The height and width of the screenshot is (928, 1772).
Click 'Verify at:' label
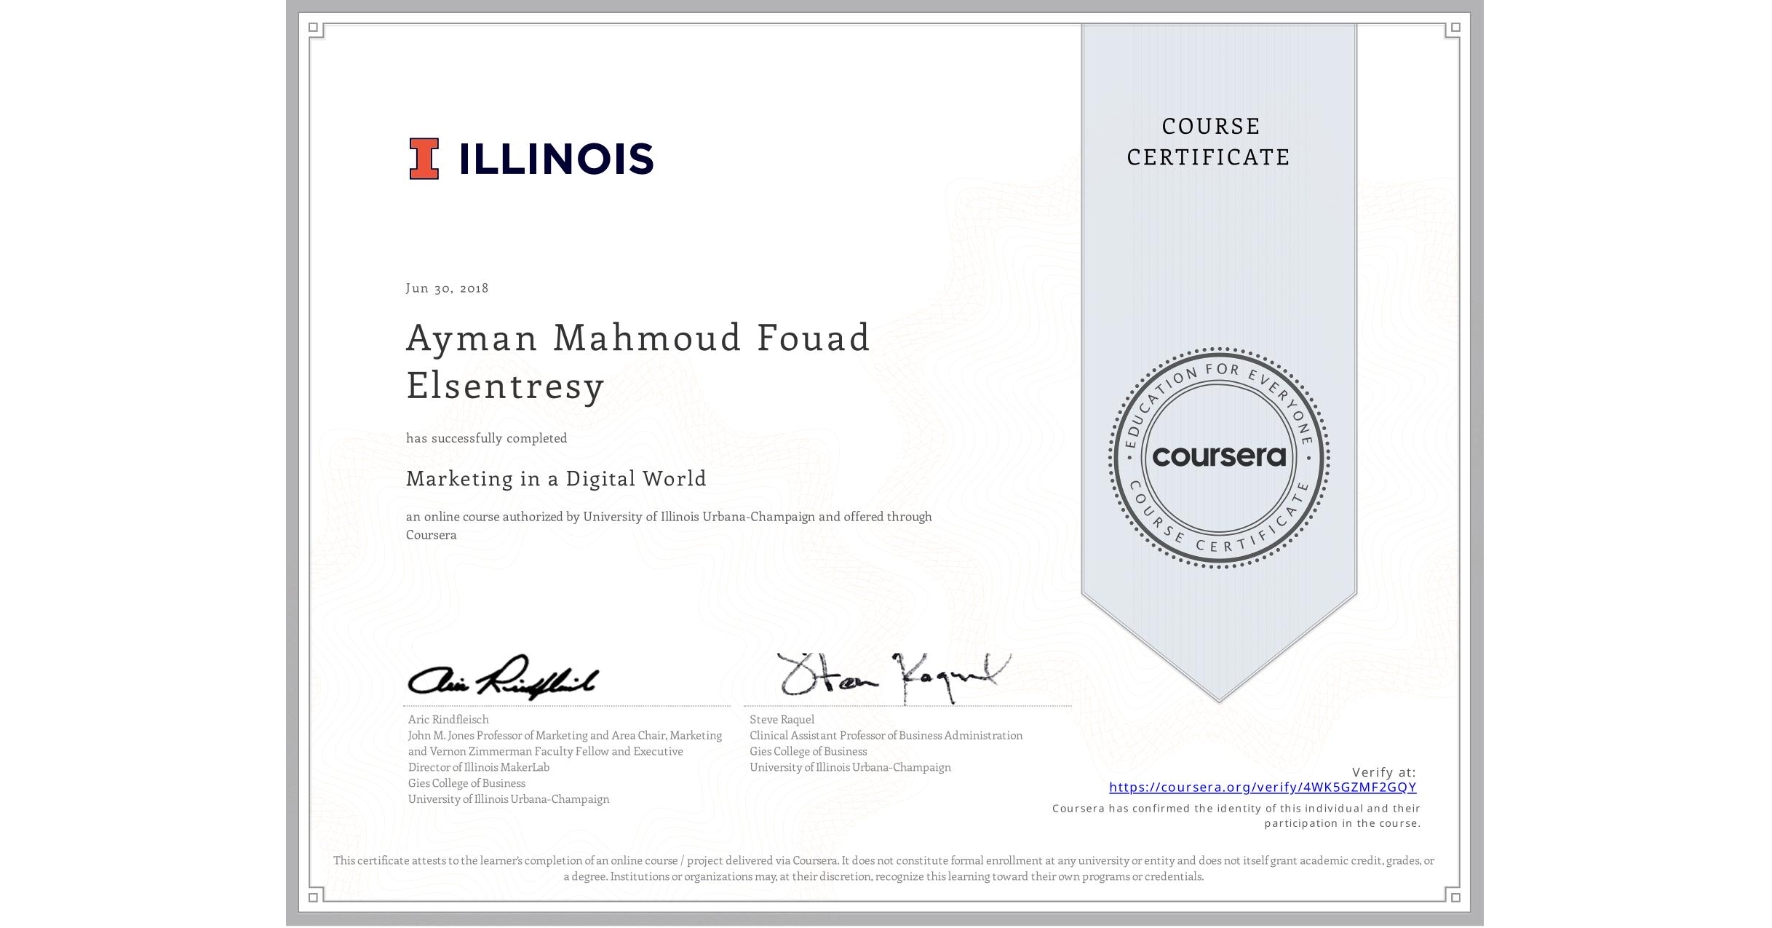click(x=1384, y=772)
